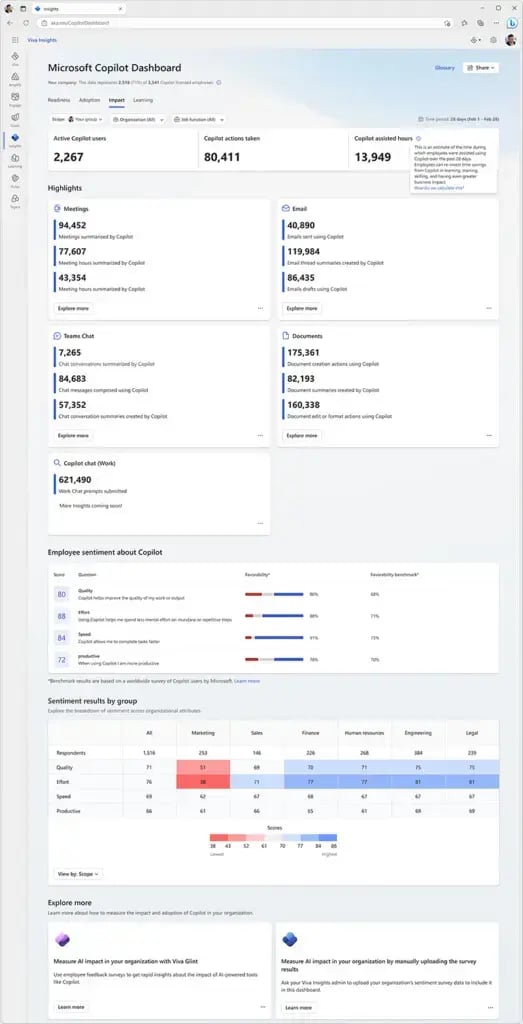Open more options on survey upload card

coord(490,1007)
